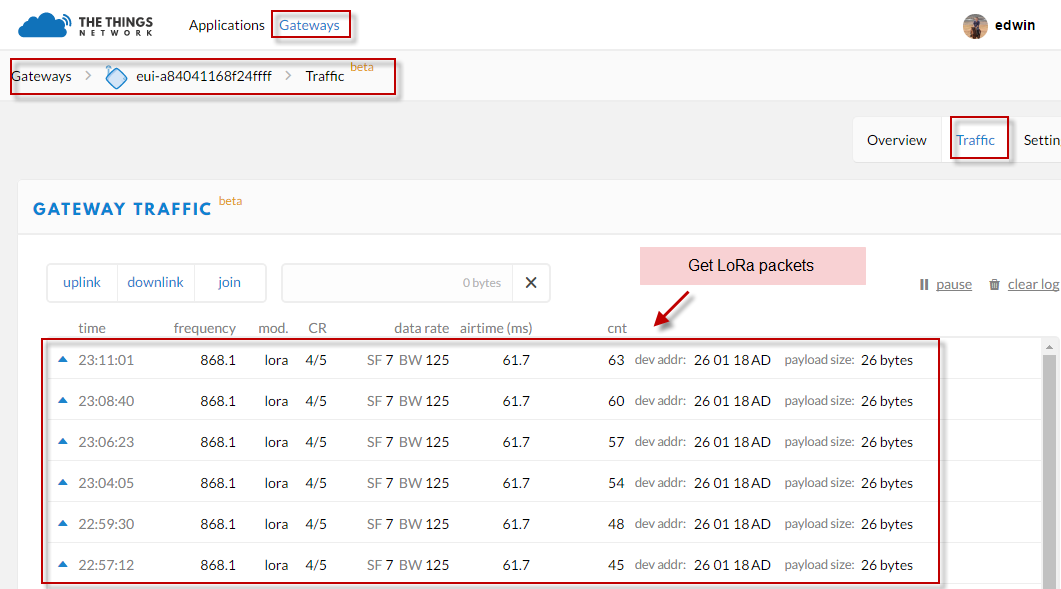Select the time 22:59:30 cell

tap(106, 524)
